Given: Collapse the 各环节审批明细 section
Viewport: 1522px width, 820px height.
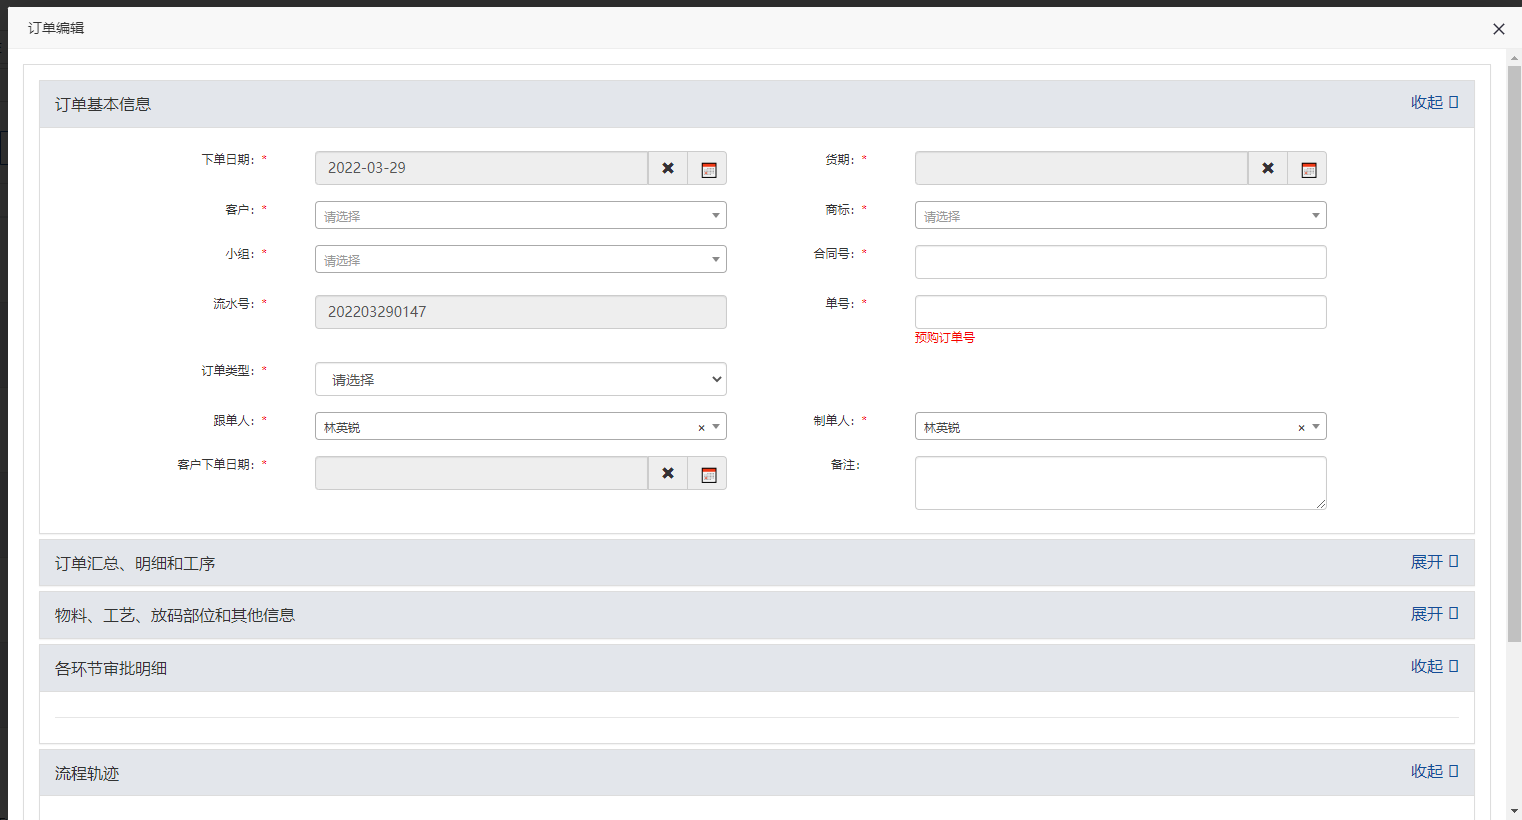Looking at the screenshot, I should pyautogui.click(x=1434, y=667).
